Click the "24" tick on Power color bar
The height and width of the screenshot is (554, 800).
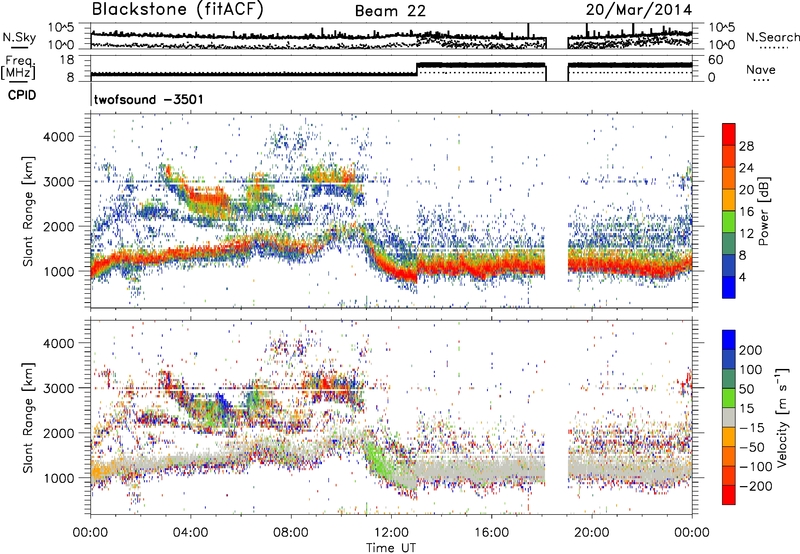746,168
